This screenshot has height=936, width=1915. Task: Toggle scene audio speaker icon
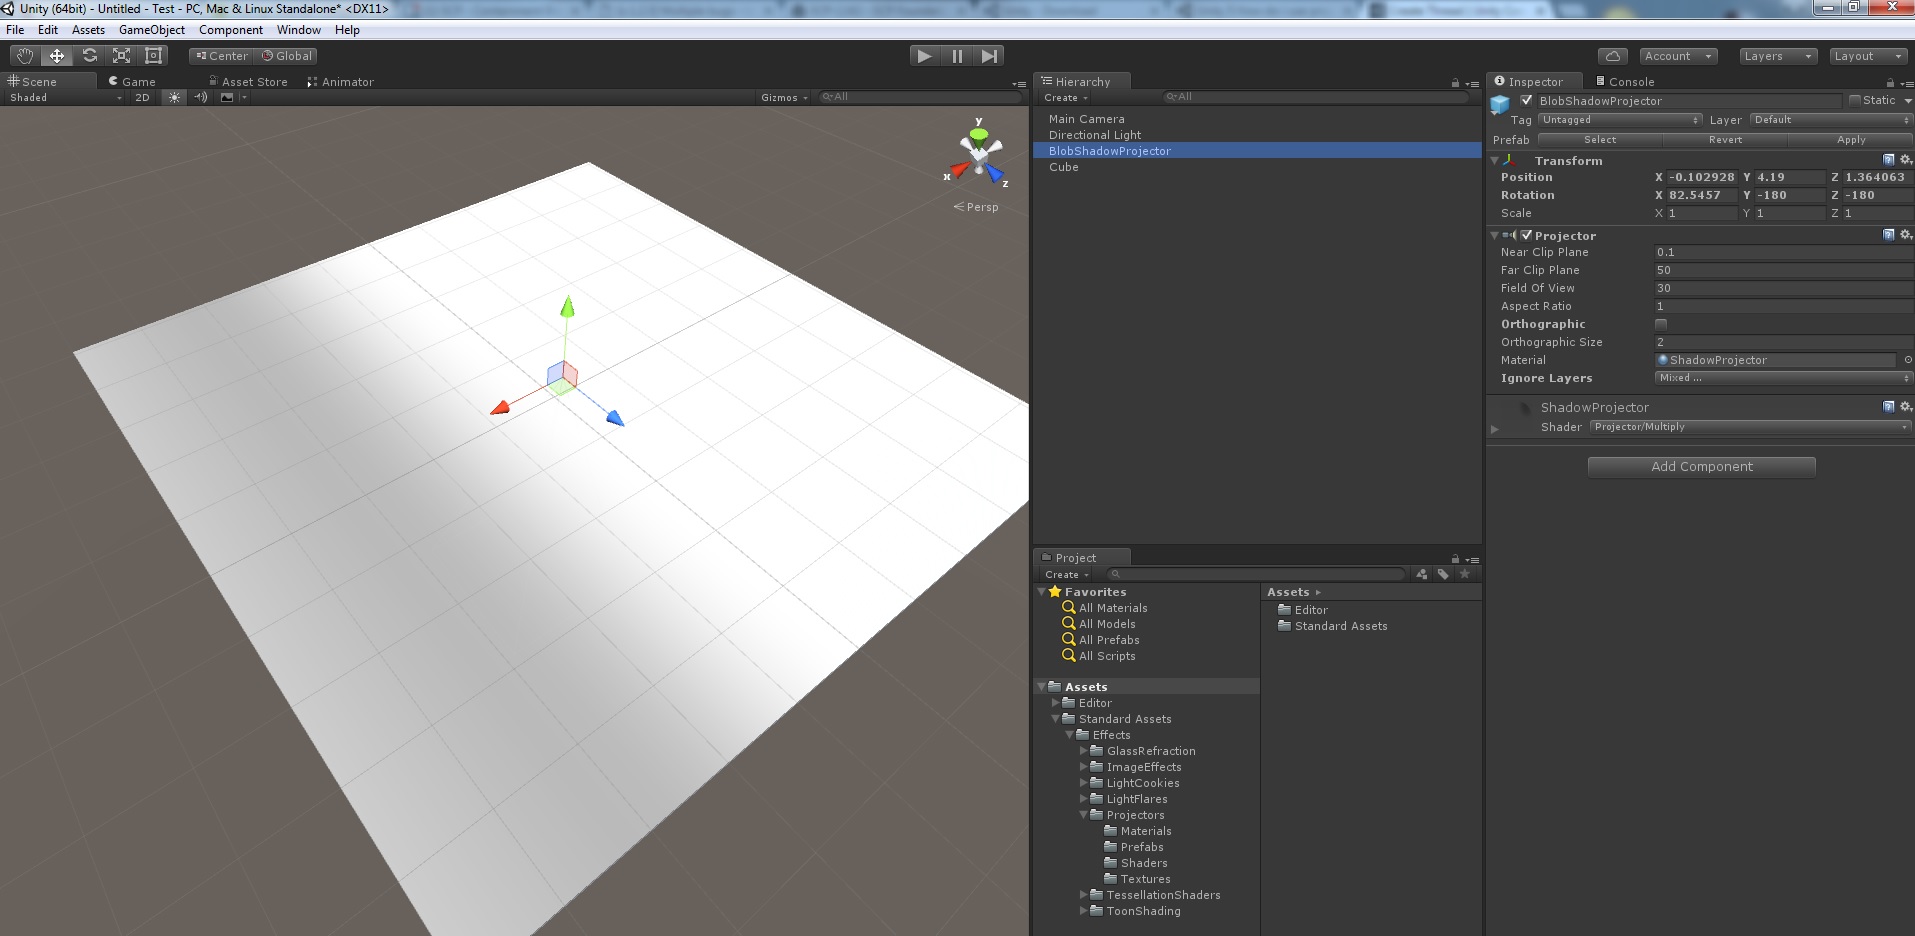tap(201, 97)
